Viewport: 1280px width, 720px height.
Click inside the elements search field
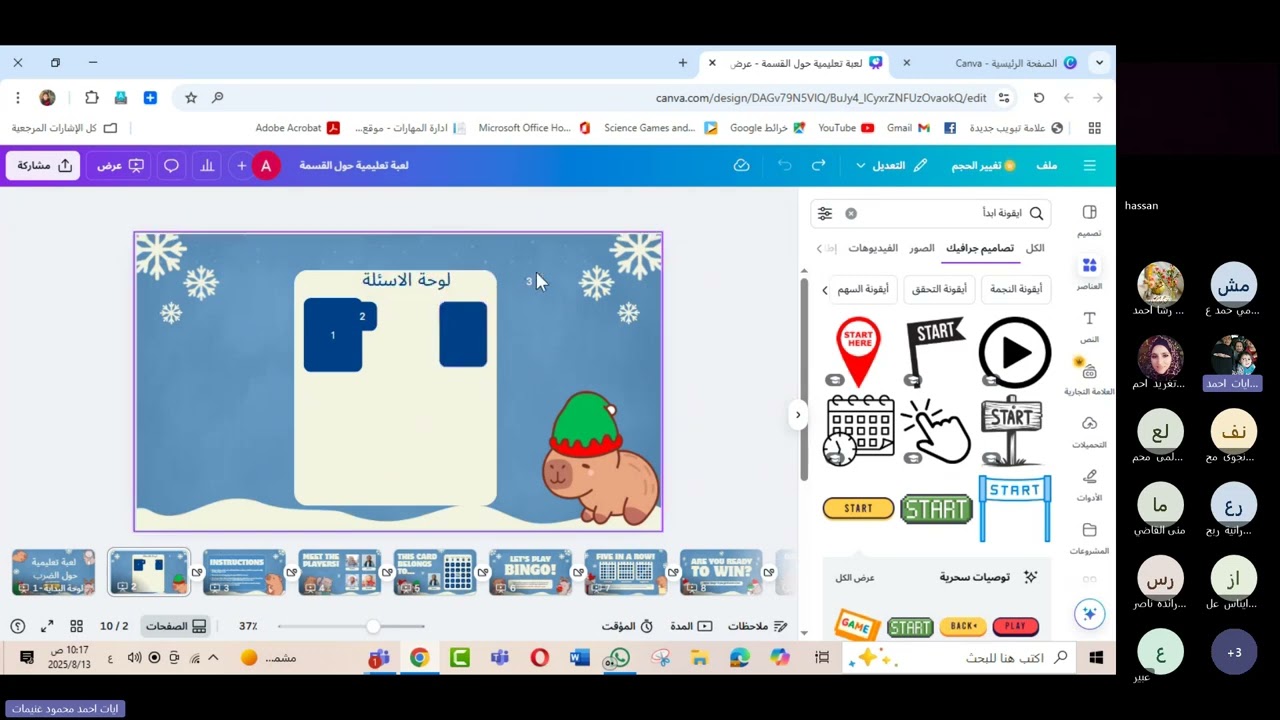(930, 213)
